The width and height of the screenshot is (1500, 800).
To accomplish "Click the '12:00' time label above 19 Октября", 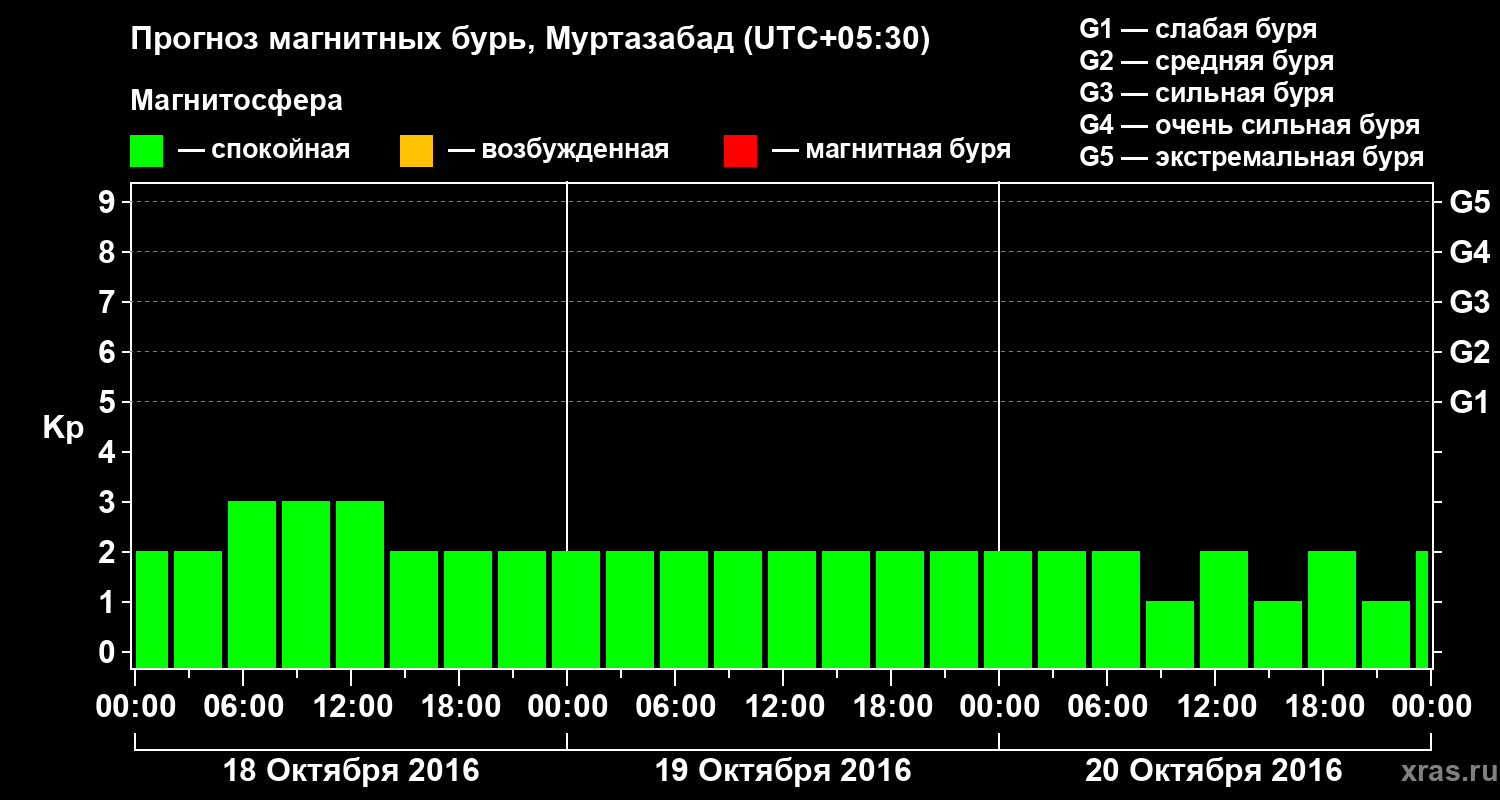I will click(x=783, y=707).
